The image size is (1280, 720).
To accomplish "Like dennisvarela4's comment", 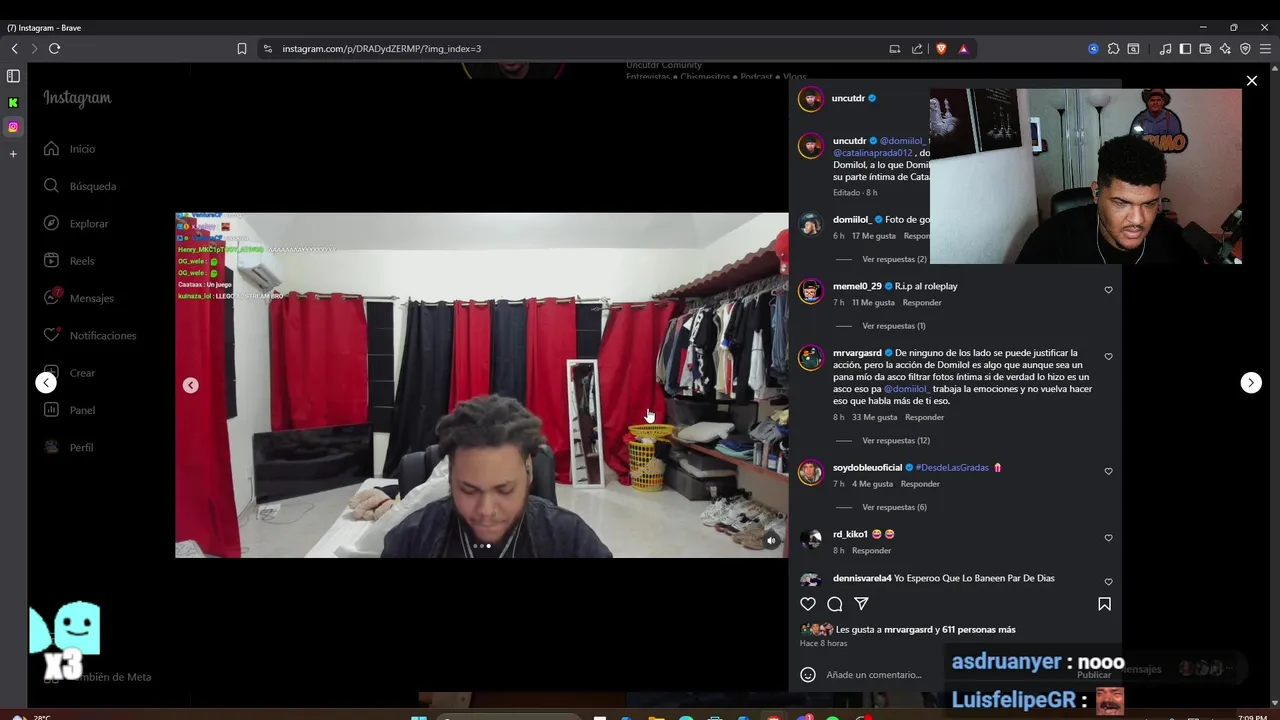I will (1108, 582).
